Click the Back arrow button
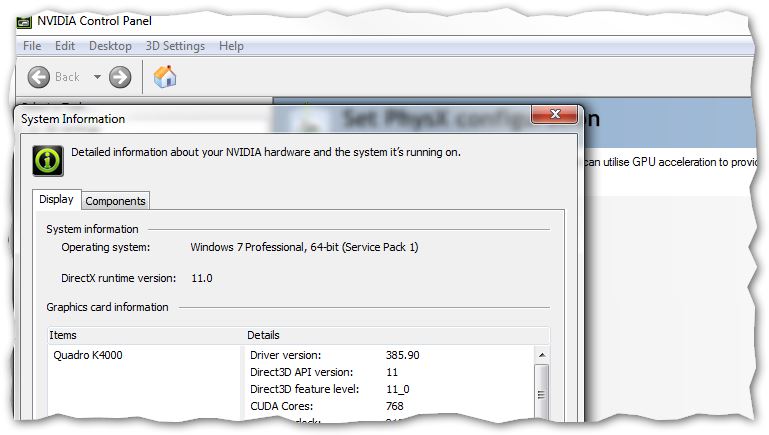The image size is (769, 435). pos(39,77)
